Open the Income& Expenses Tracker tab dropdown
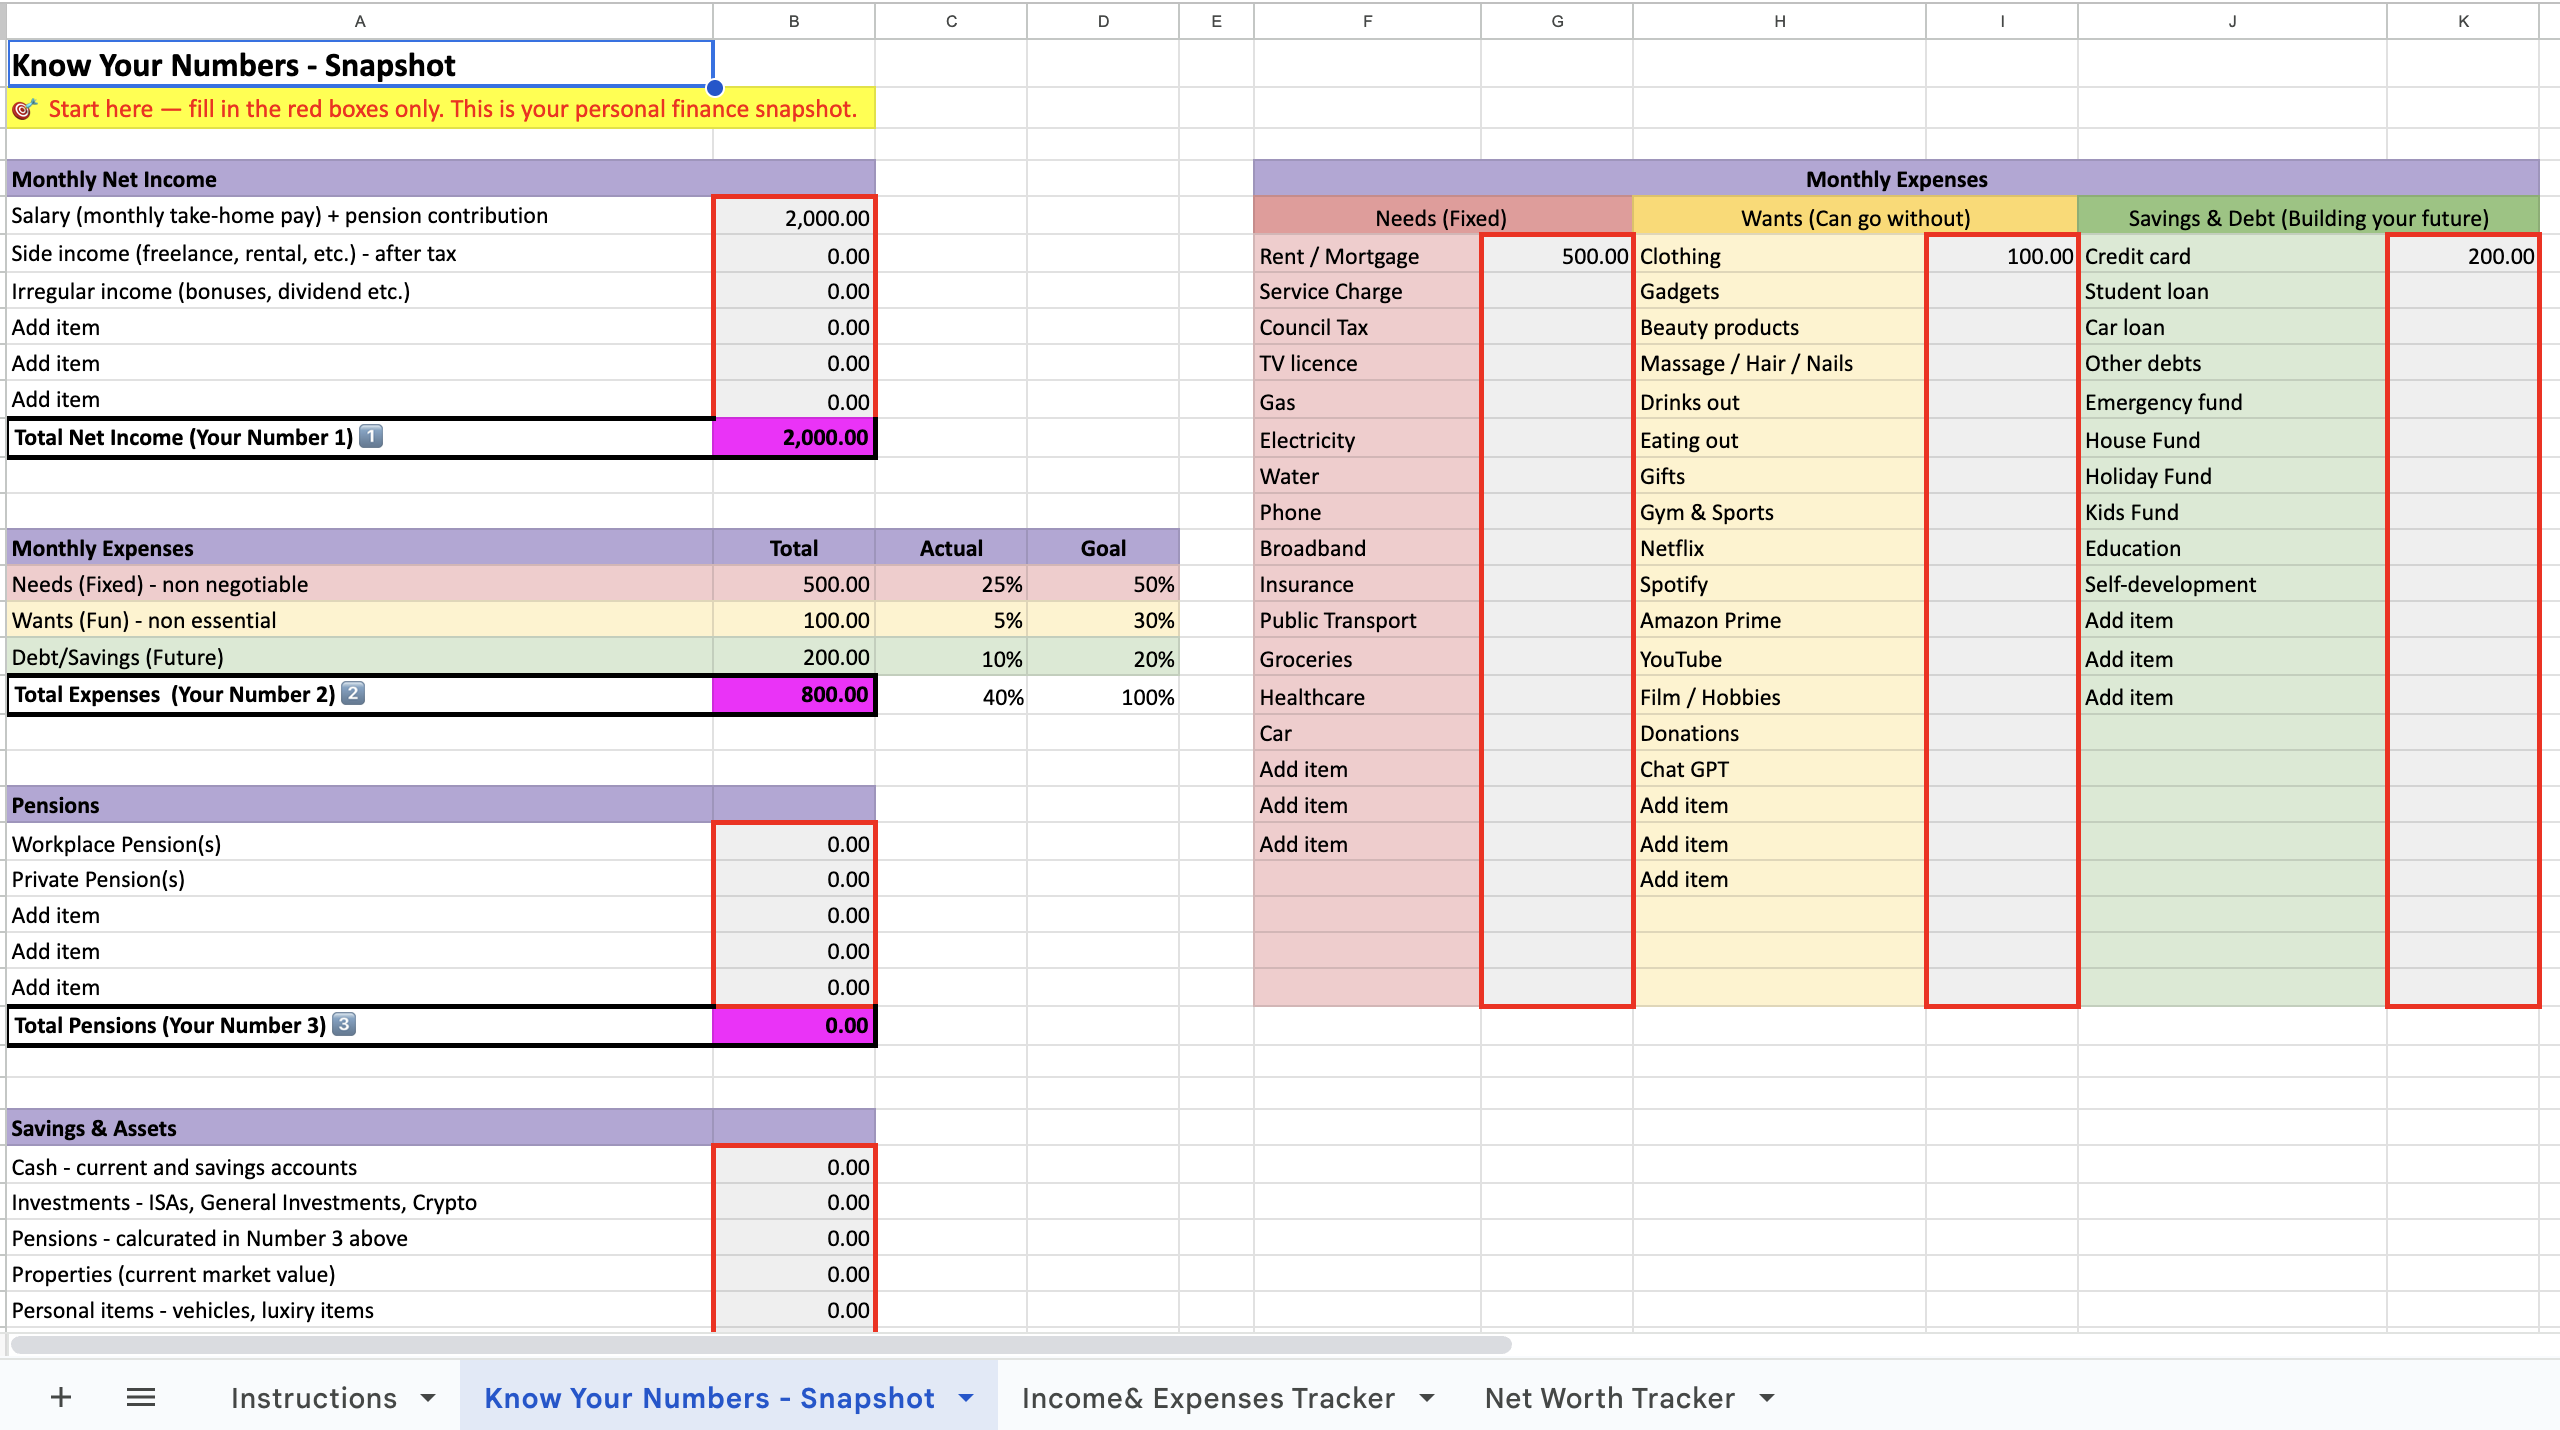 coord(1427,1397)
